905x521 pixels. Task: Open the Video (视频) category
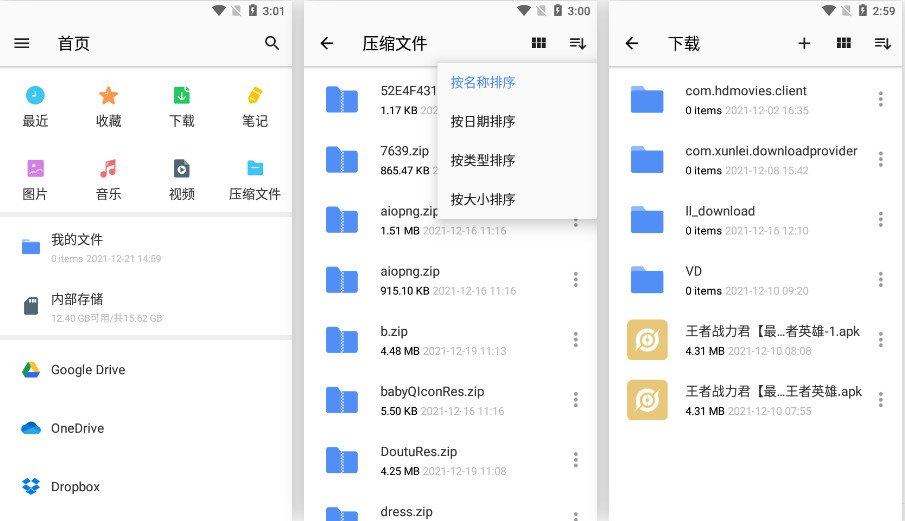point(182,181)
